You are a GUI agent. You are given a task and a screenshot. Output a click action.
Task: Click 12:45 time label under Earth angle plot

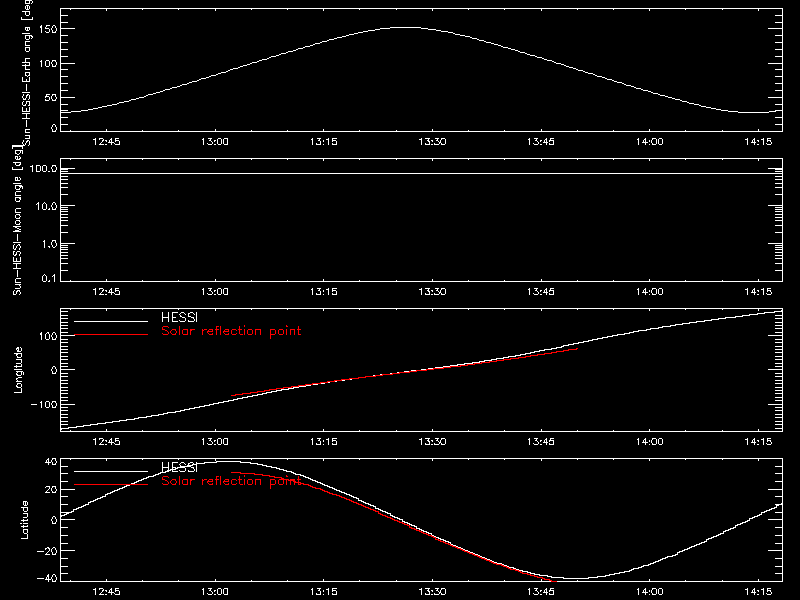[106, 141]
